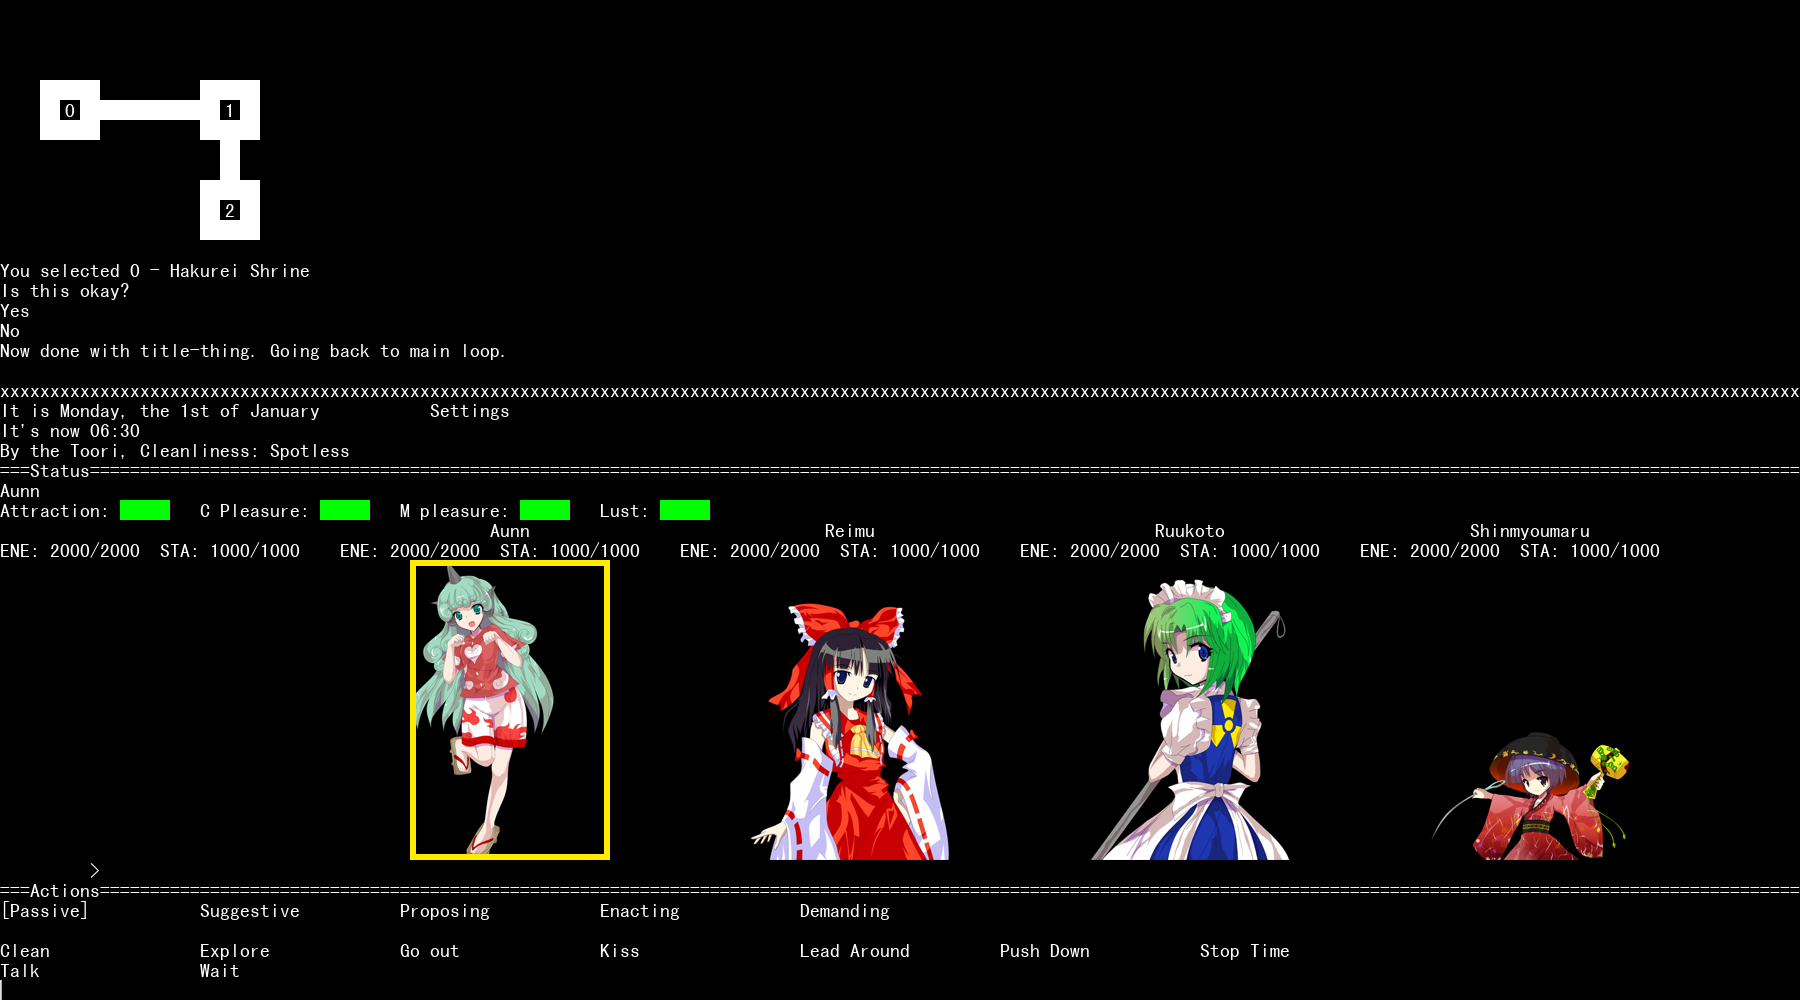Select the Reimu character portrait
This screenshot has height=1000, width=1800.
[x=850, y=730]
